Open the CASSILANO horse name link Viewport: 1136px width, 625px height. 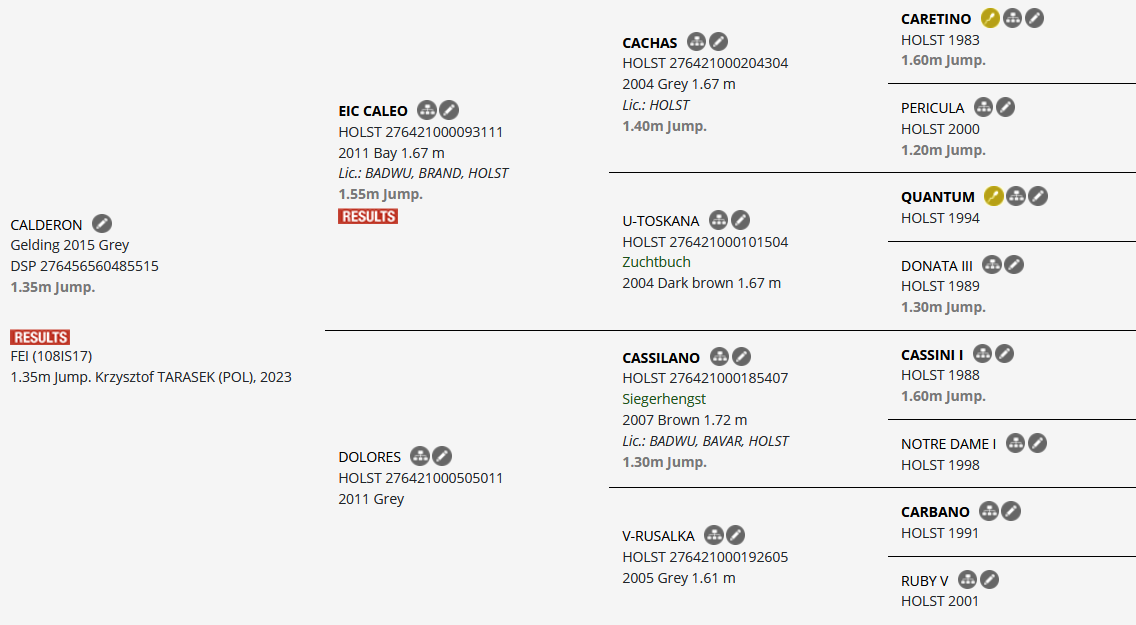point(662,357)
